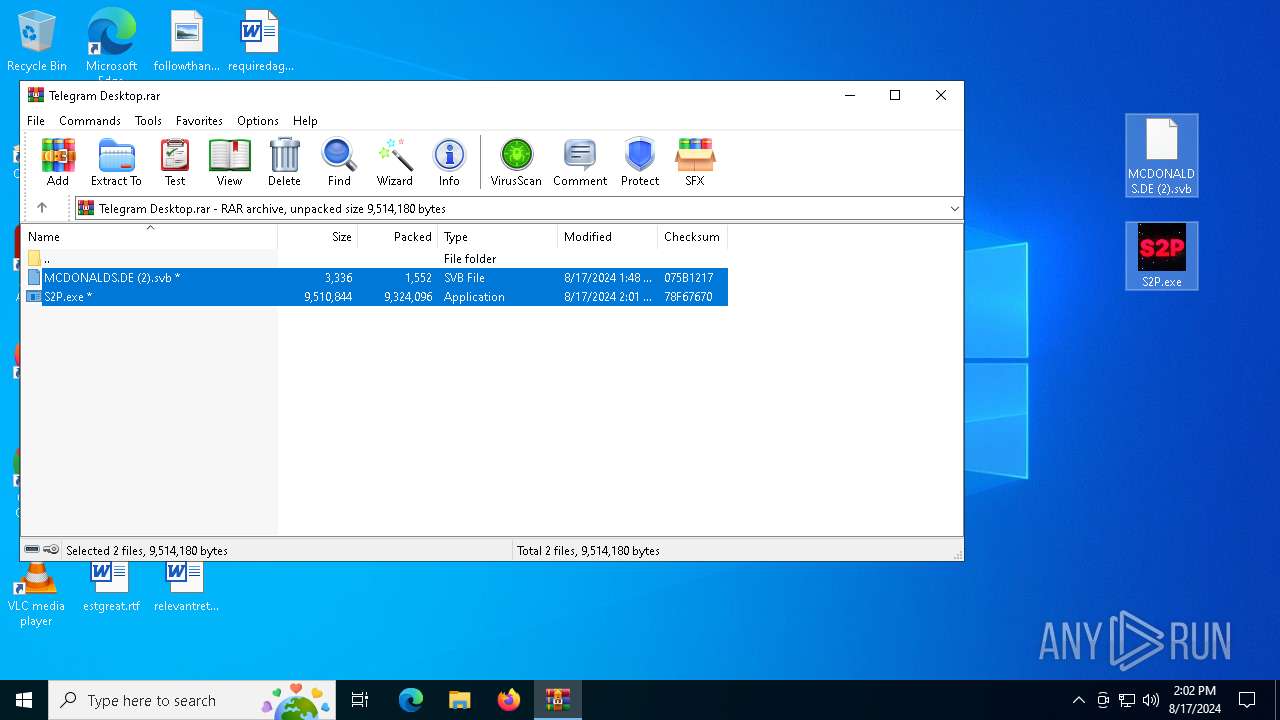Image resolution: width=1280 pixels, height=720 pixels.
Task: Click Windows Start button
Action: click(x=24, y=700)
